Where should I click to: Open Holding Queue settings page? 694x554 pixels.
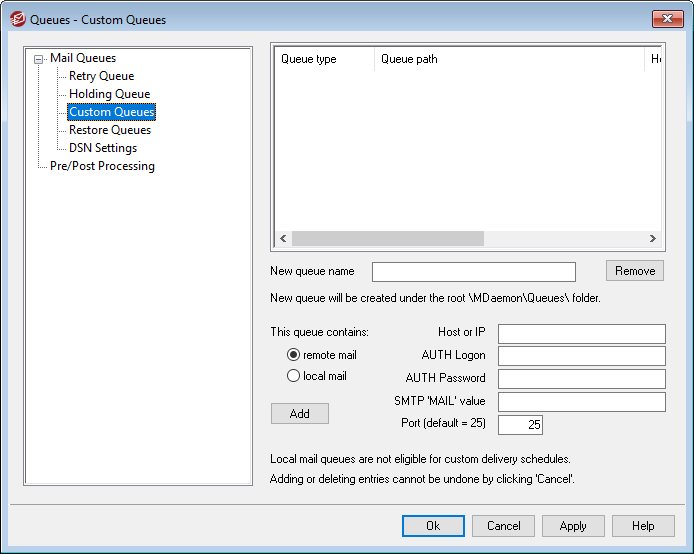coord(109,94)
